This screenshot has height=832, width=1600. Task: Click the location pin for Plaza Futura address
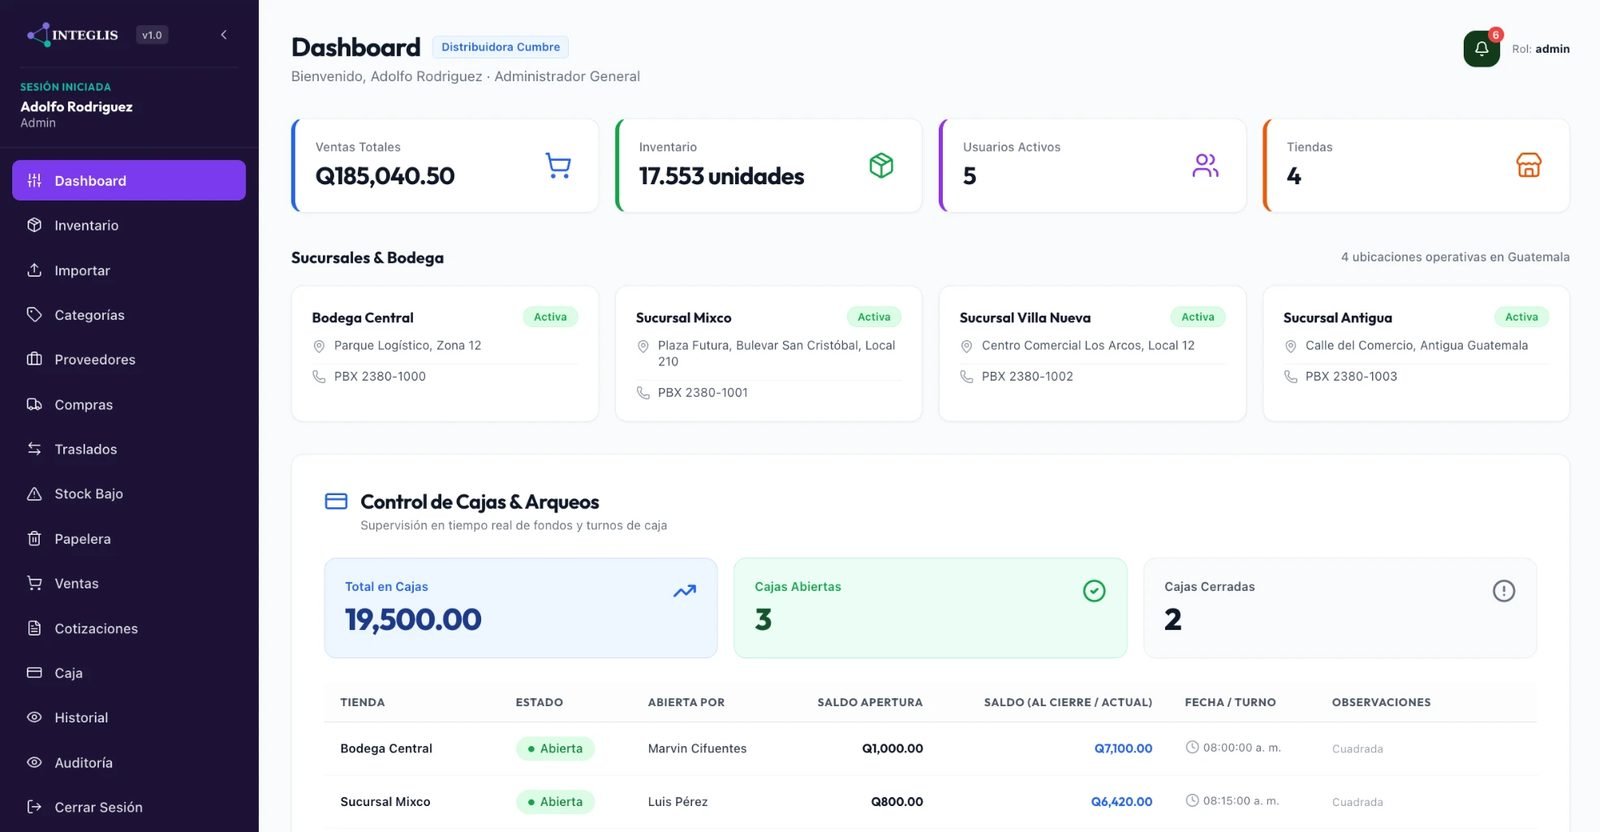pos(643,346)
